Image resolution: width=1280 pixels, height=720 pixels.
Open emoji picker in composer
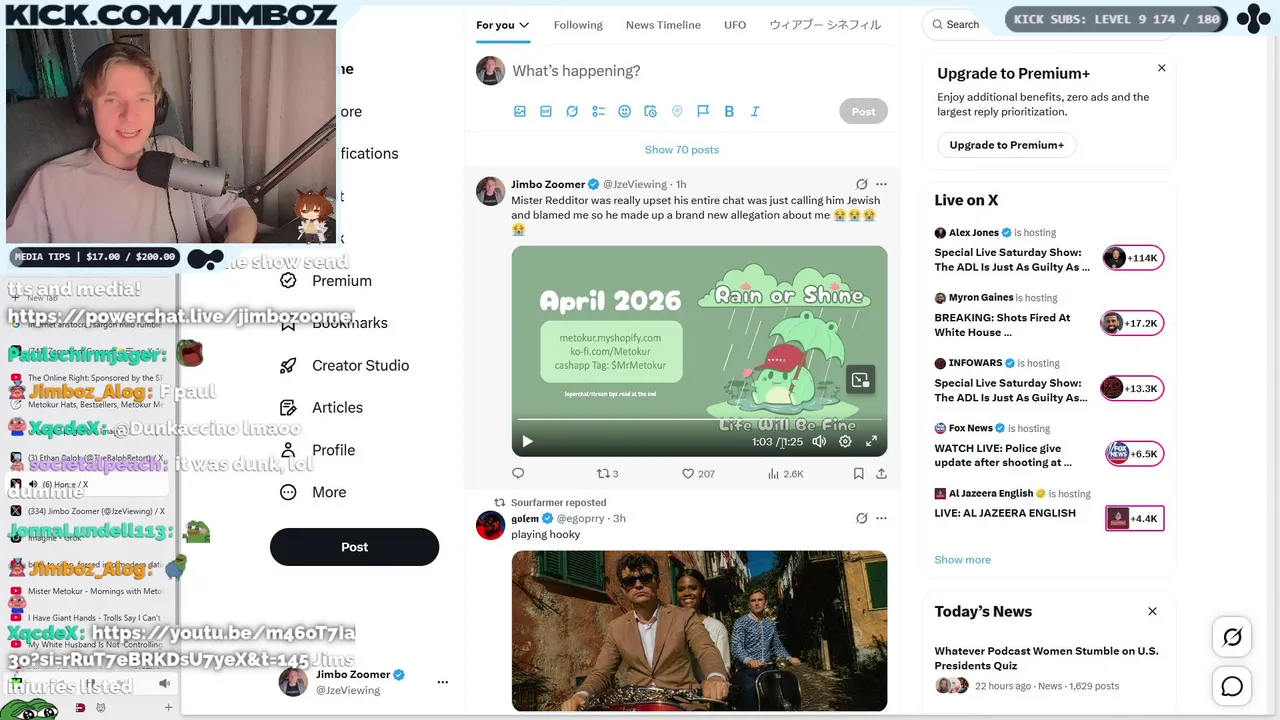point(624,111)
